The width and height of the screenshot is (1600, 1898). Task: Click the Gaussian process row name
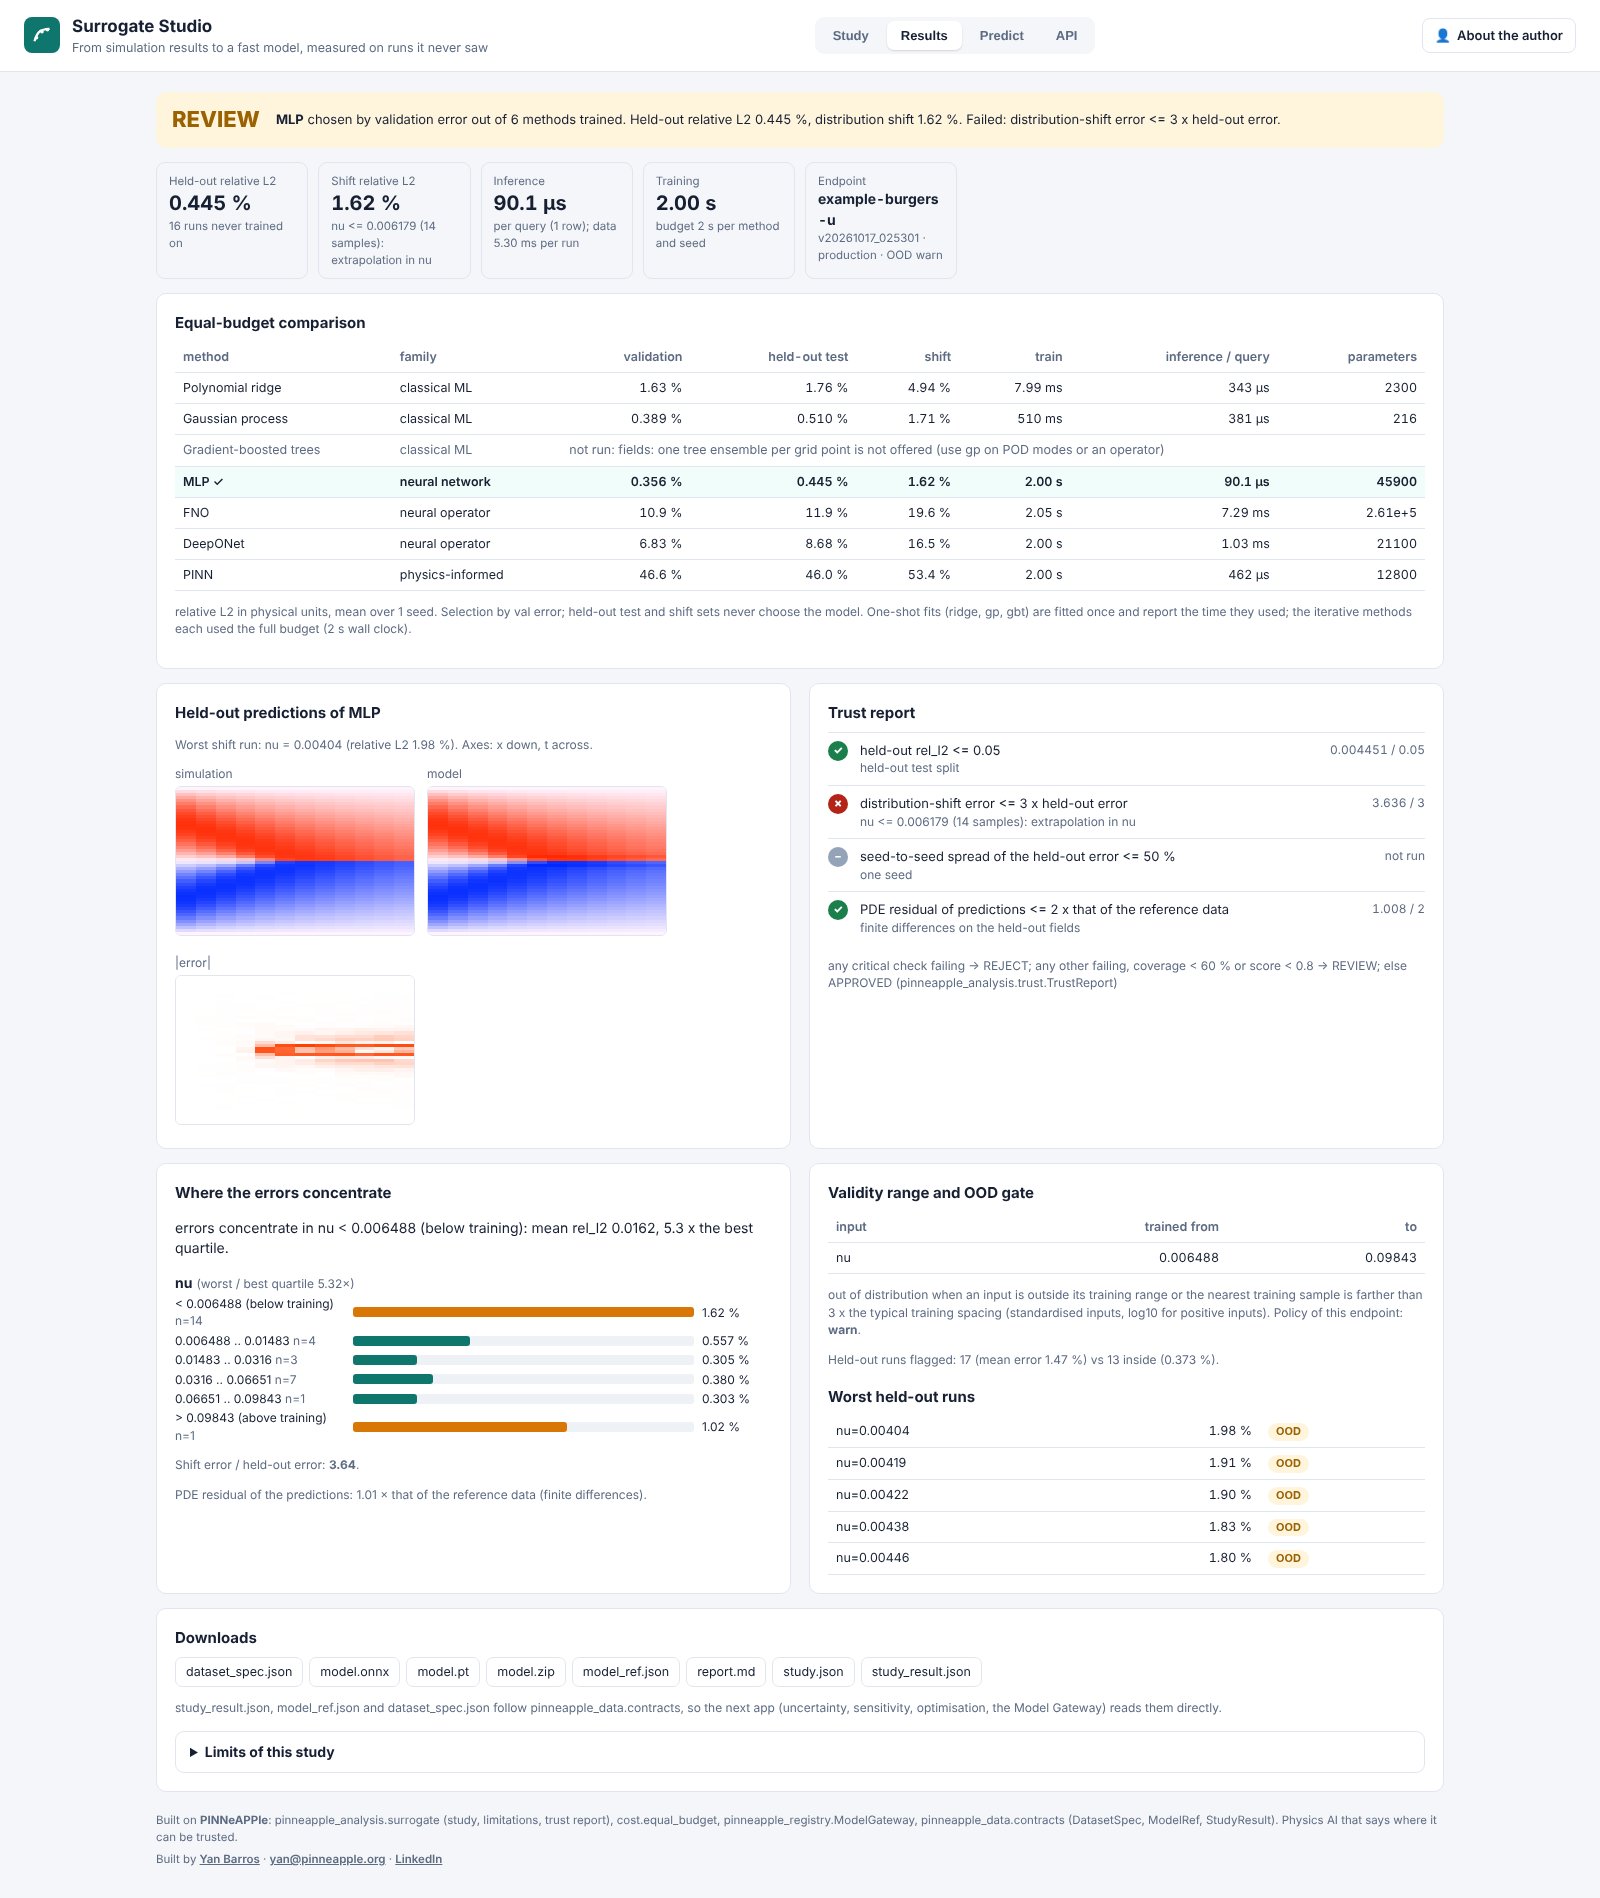pyautogui.click(x=235, y=419)
